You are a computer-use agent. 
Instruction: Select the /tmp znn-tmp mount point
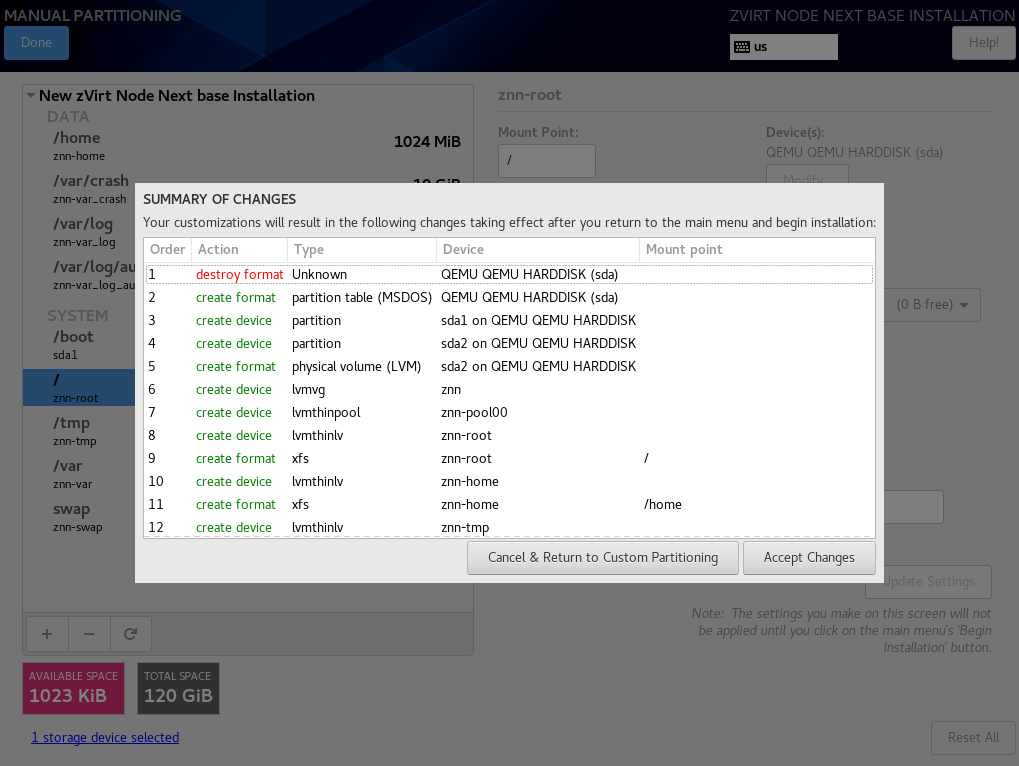[79, 431]
